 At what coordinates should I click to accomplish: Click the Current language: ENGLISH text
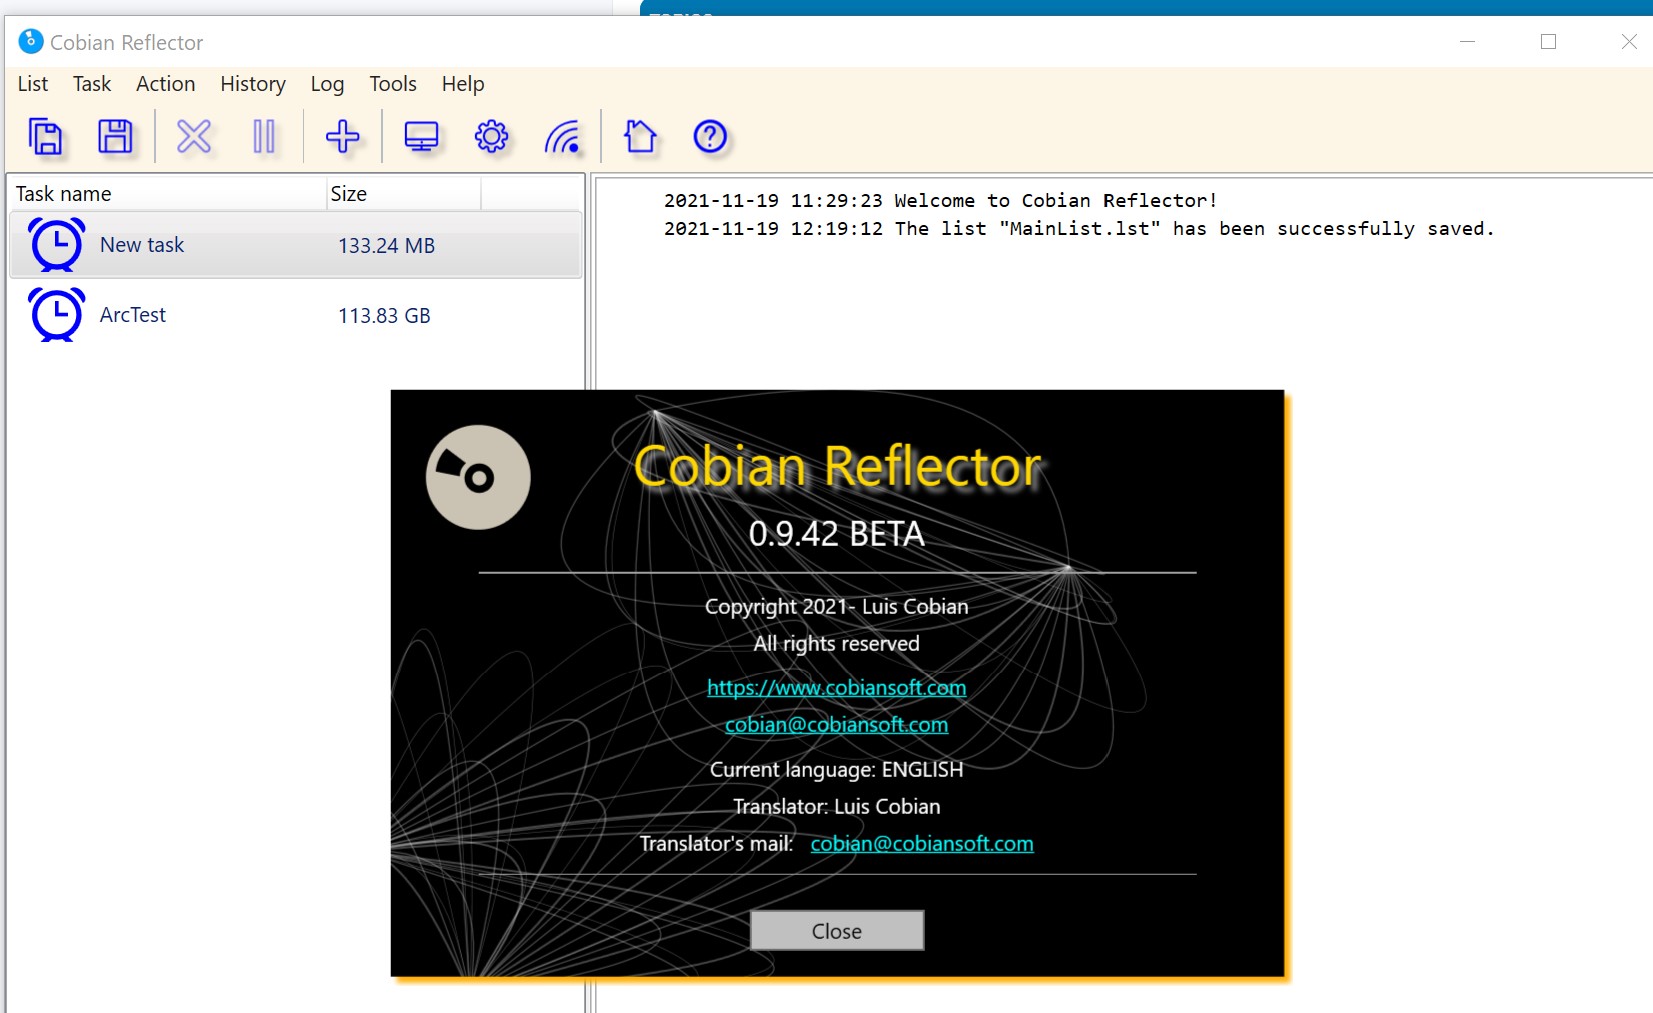(x=837, y=770)
